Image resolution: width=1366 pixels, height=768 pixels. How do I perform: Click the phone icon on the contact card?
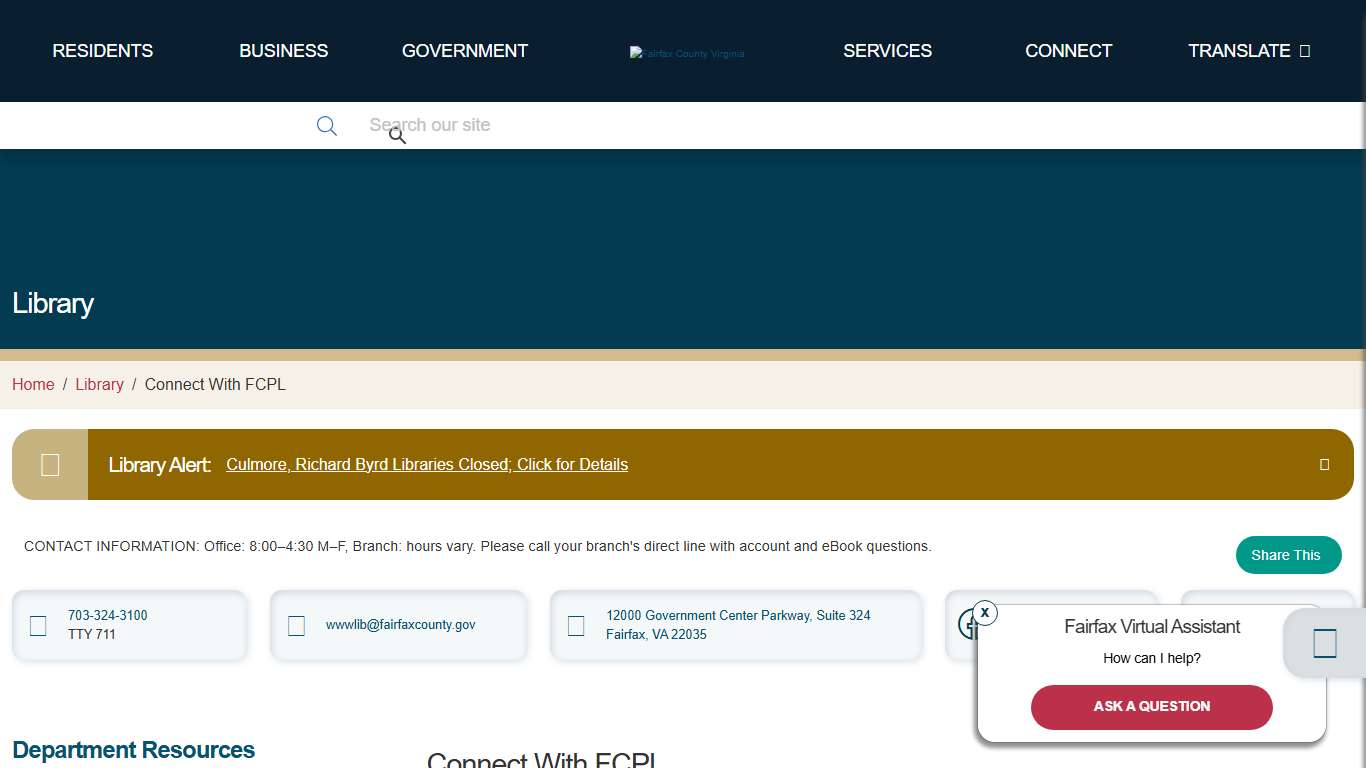pos(37,625)
